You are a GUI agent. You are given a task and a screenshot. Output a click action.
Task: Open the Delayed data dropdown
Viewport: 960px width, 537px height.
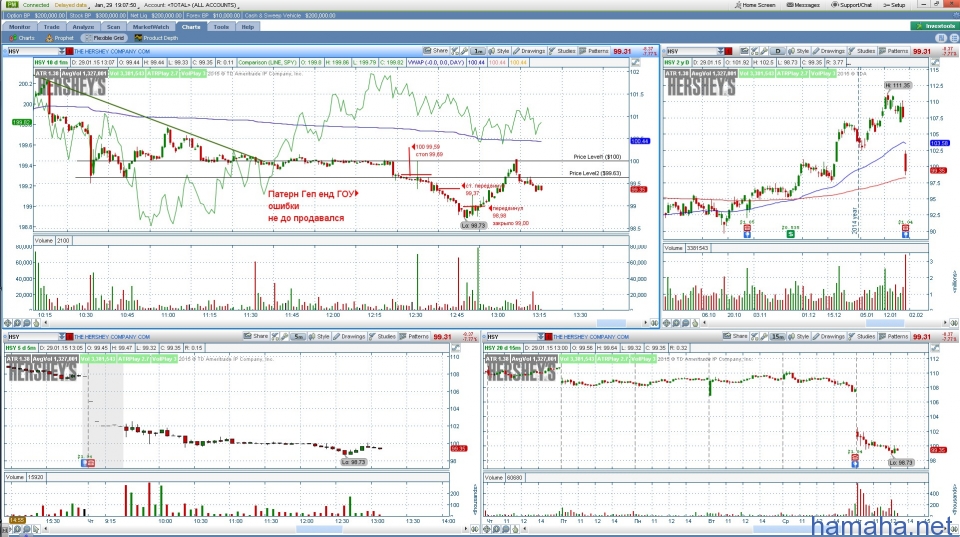[70, 5]
